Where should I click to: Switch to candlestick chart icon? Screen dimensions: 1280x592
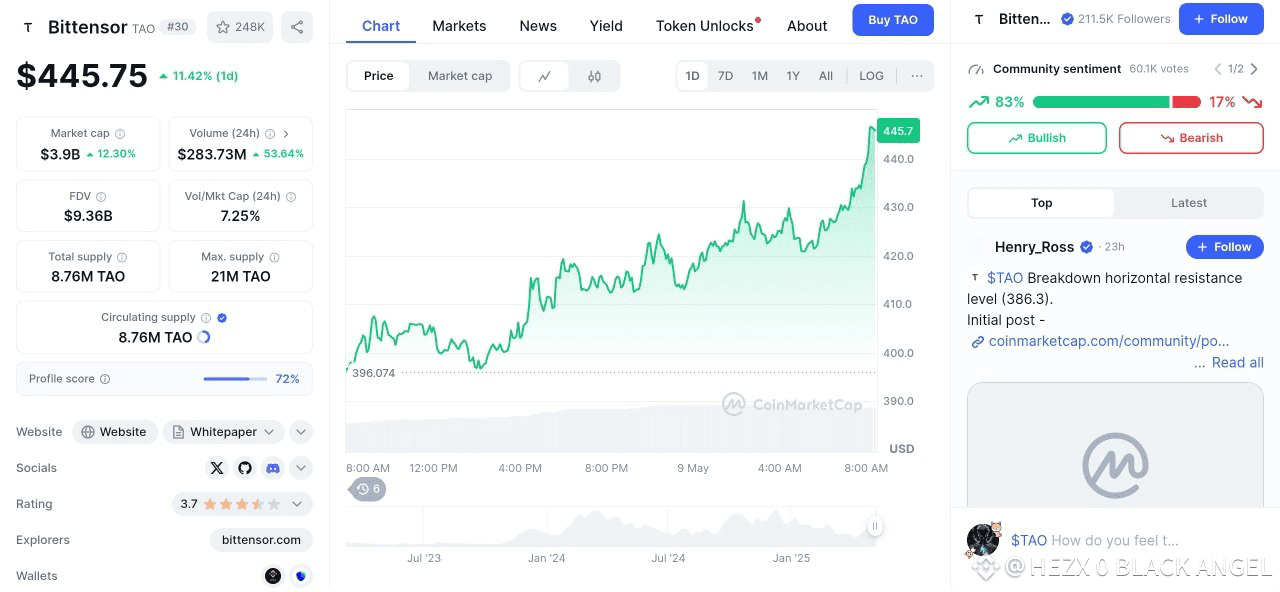coord(595,76)
